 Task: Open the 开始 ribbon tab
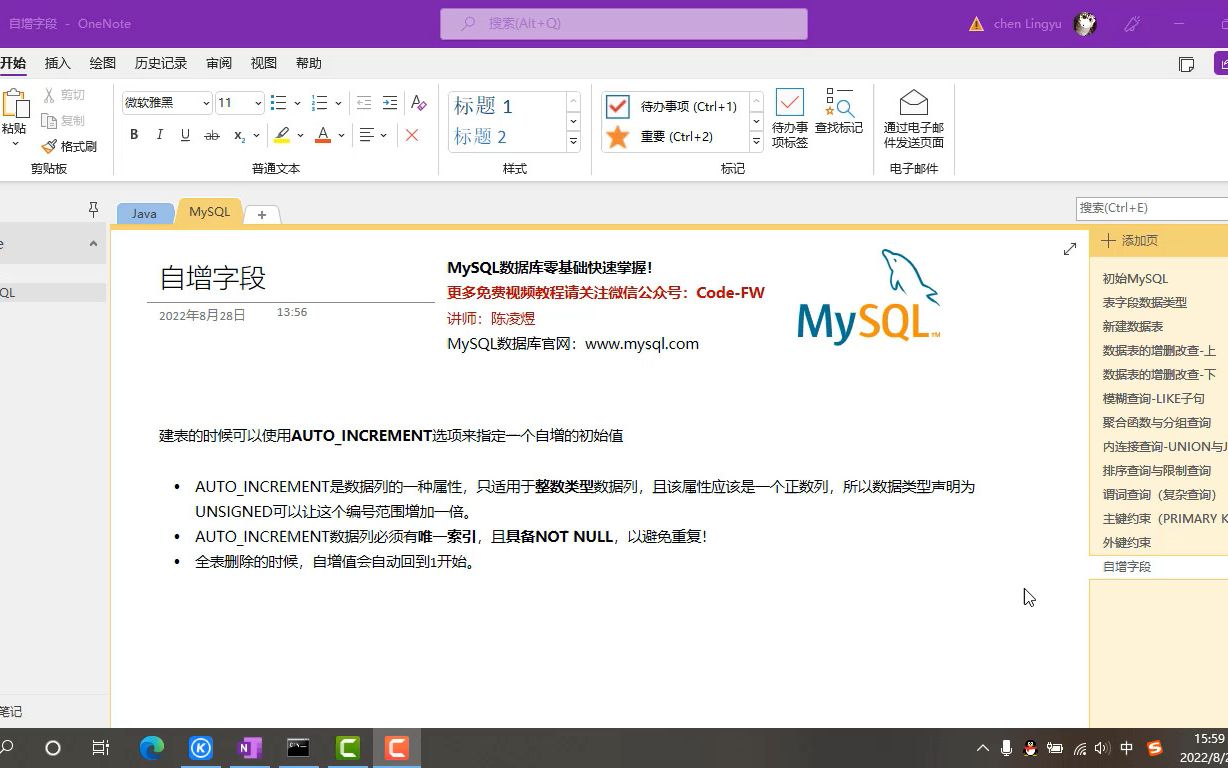click(x=12, y=63)
